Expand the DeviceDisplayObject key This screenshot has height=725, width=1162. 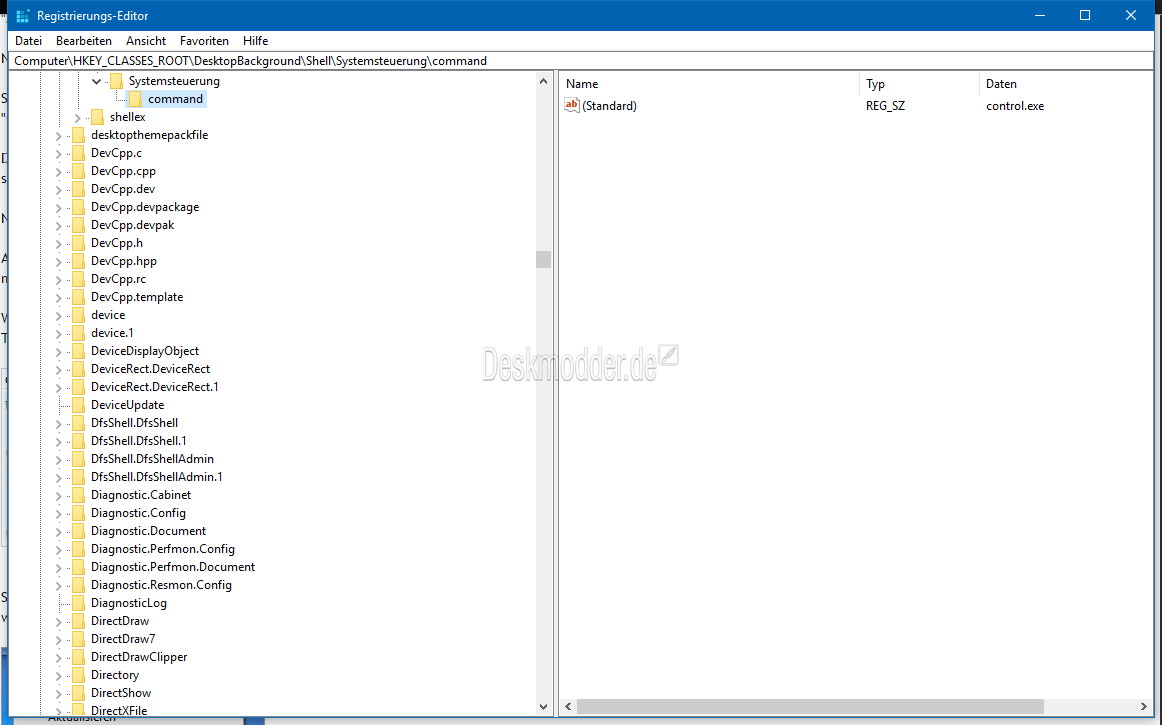(59, 351)
